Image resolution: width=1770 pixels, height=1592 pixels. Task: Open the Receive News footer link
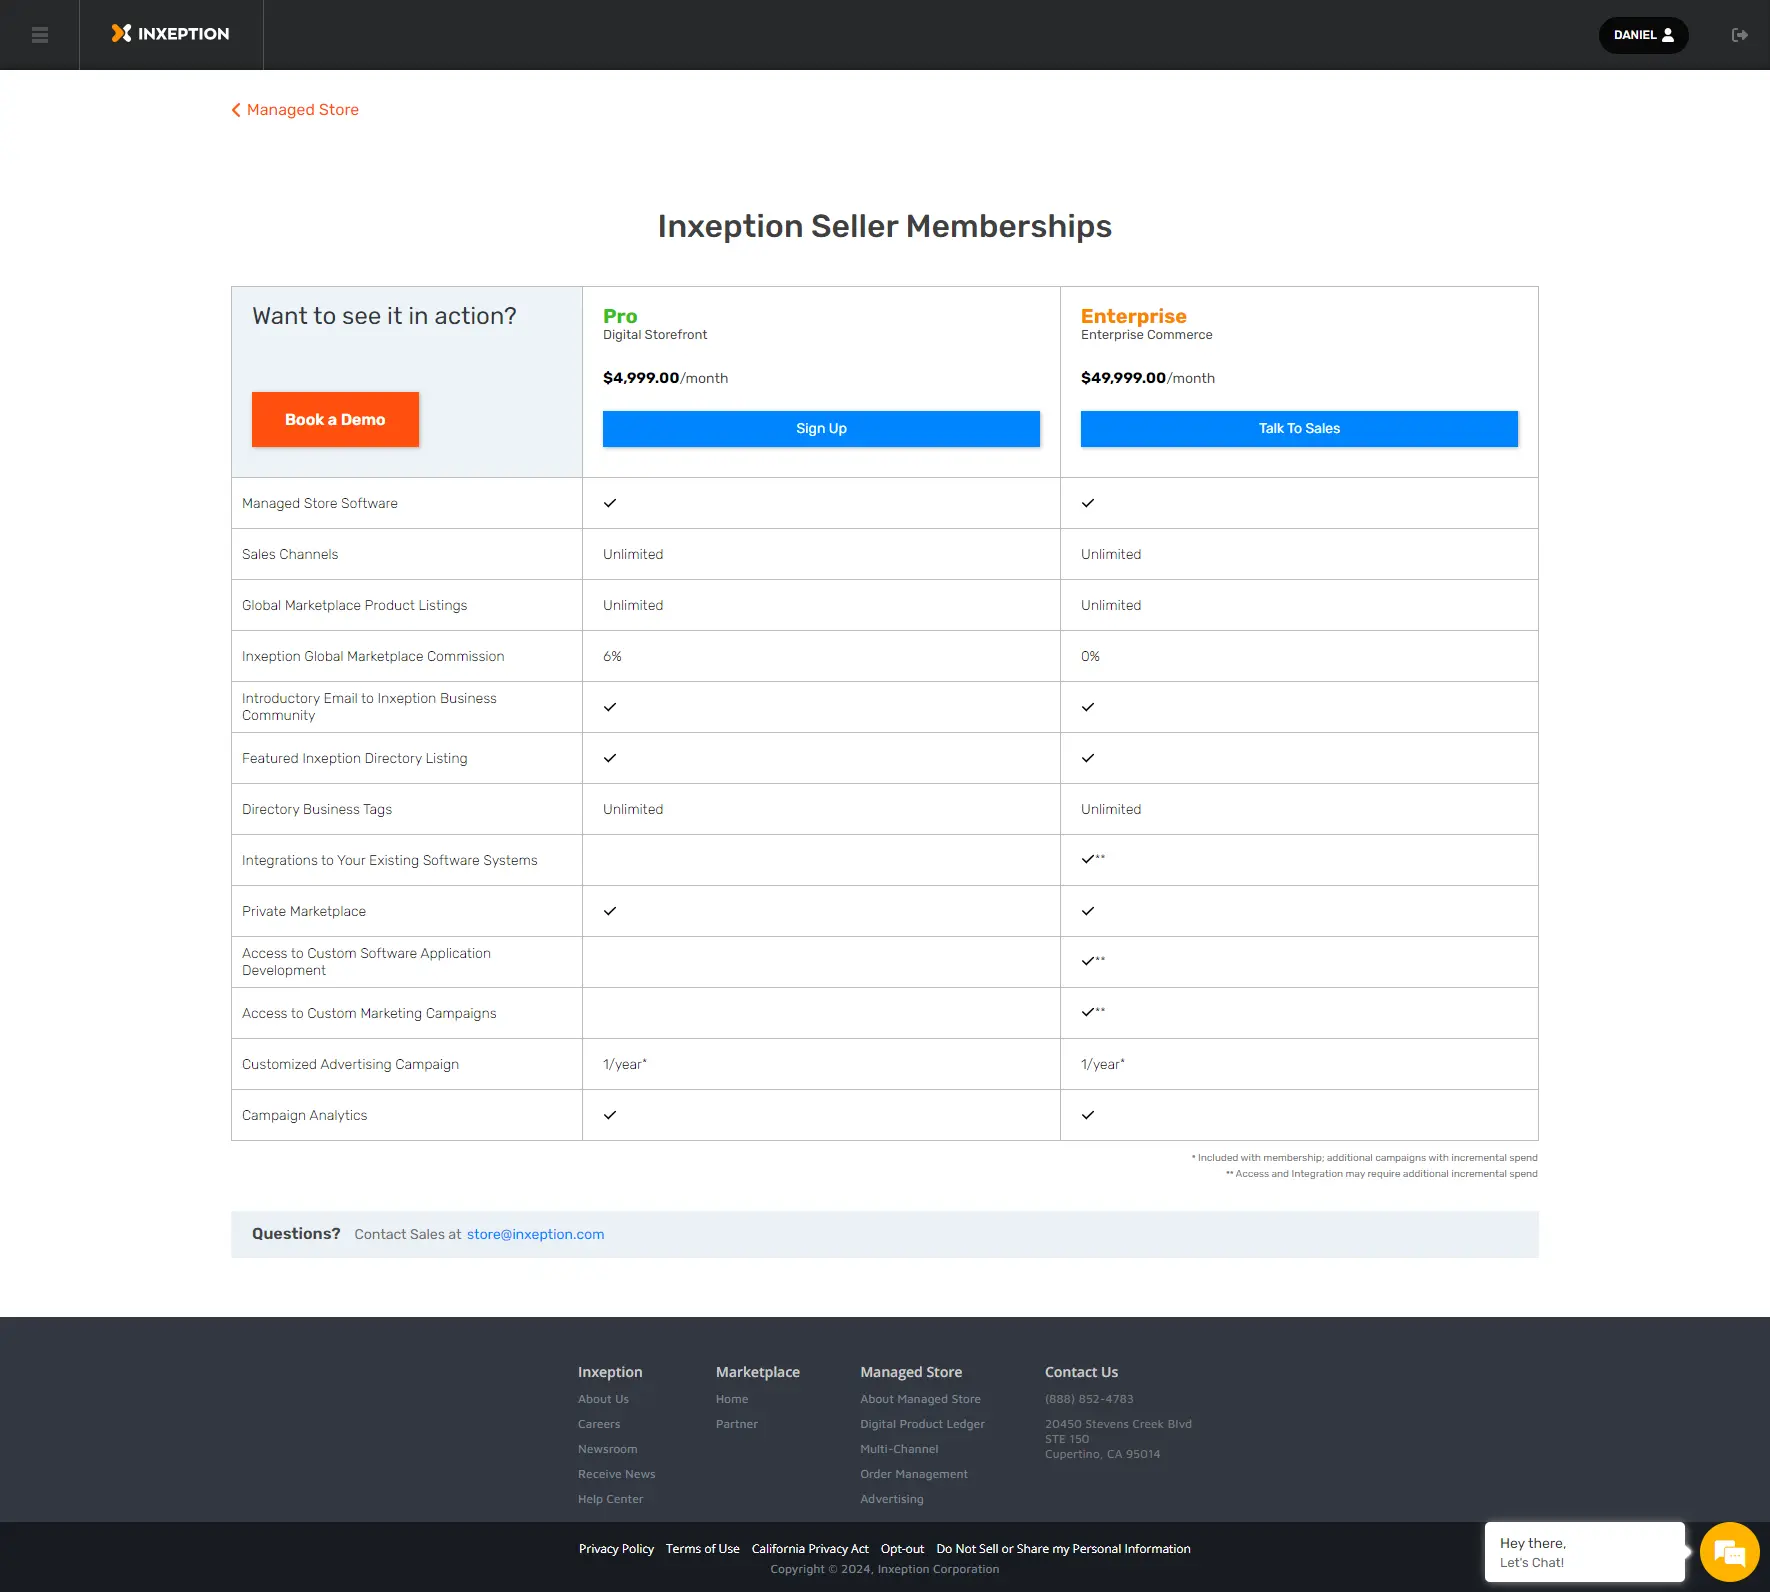616,1475
